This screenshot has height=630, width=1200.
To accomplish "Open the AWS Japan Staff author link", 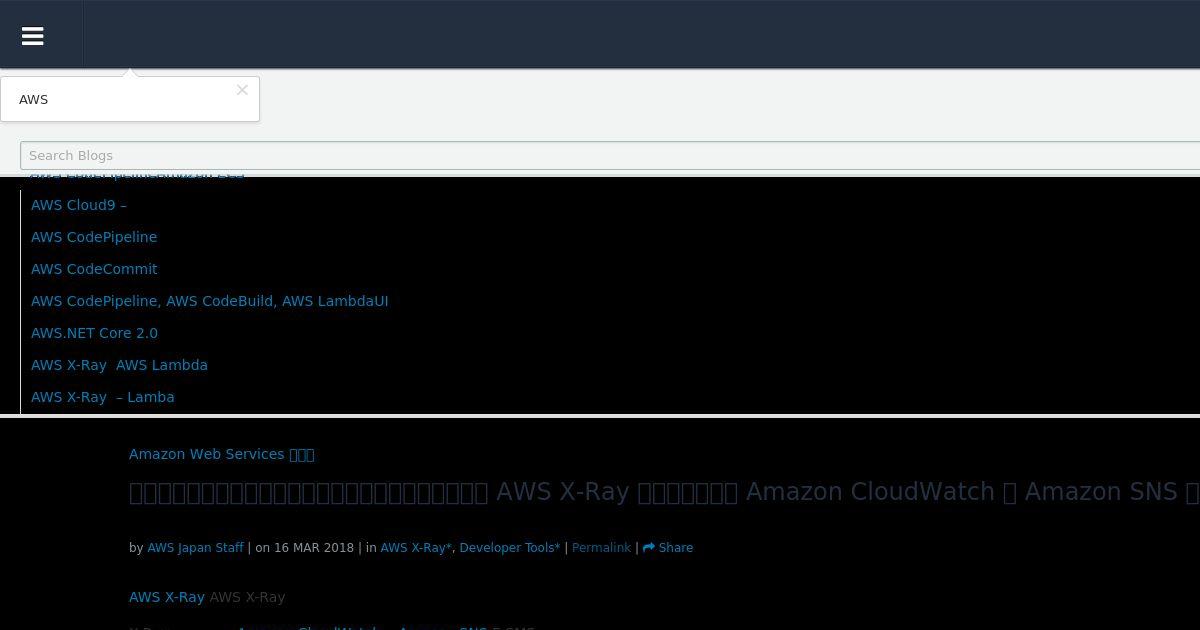I will click(x=195, y=548).
